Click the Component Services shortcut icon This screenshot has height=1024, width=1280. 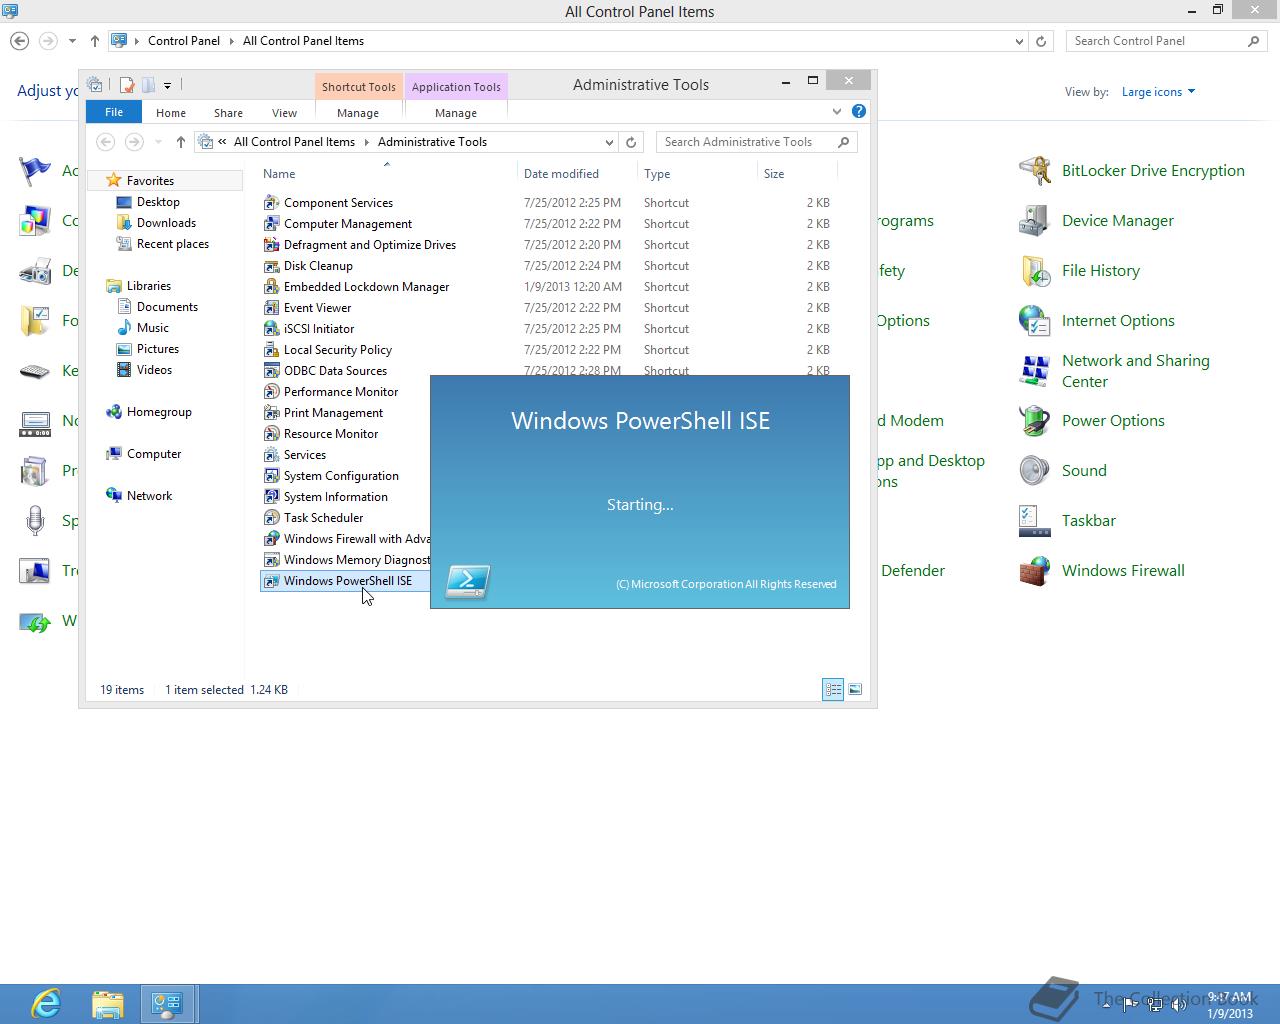[271, 203]
